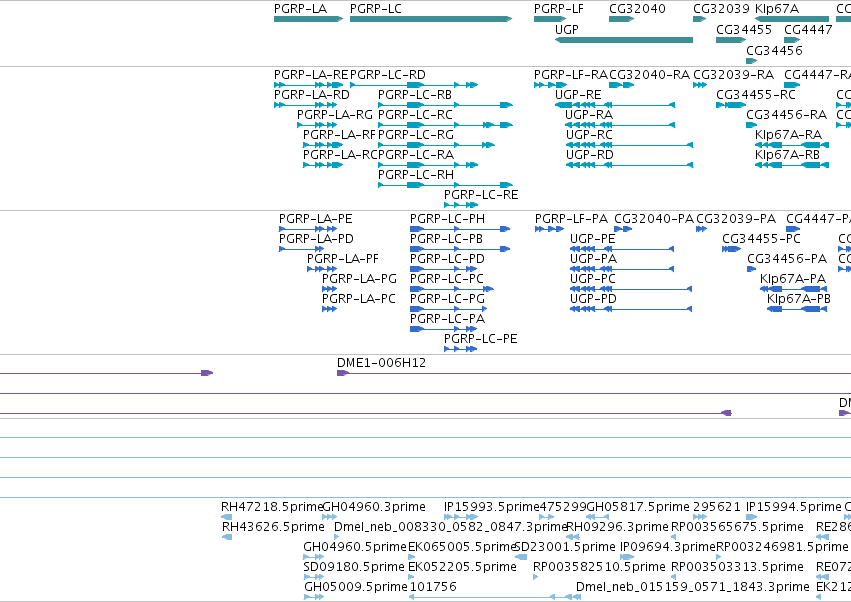Click protein PGRP-LC-PD

443,269
